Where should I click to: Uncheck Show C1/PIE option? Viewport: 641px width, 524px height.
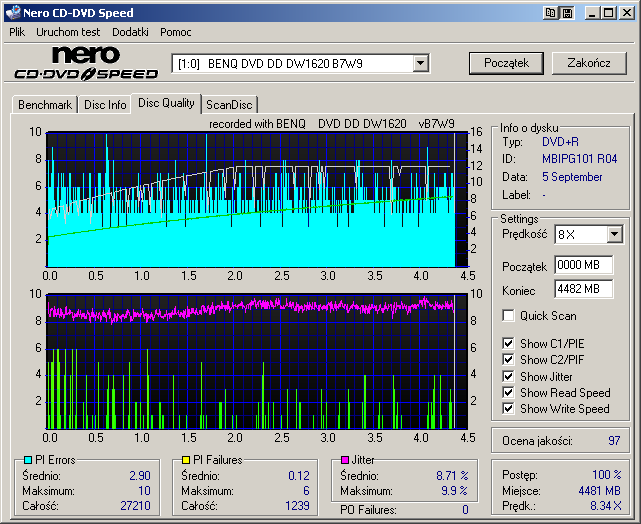(x=508, y=343)
